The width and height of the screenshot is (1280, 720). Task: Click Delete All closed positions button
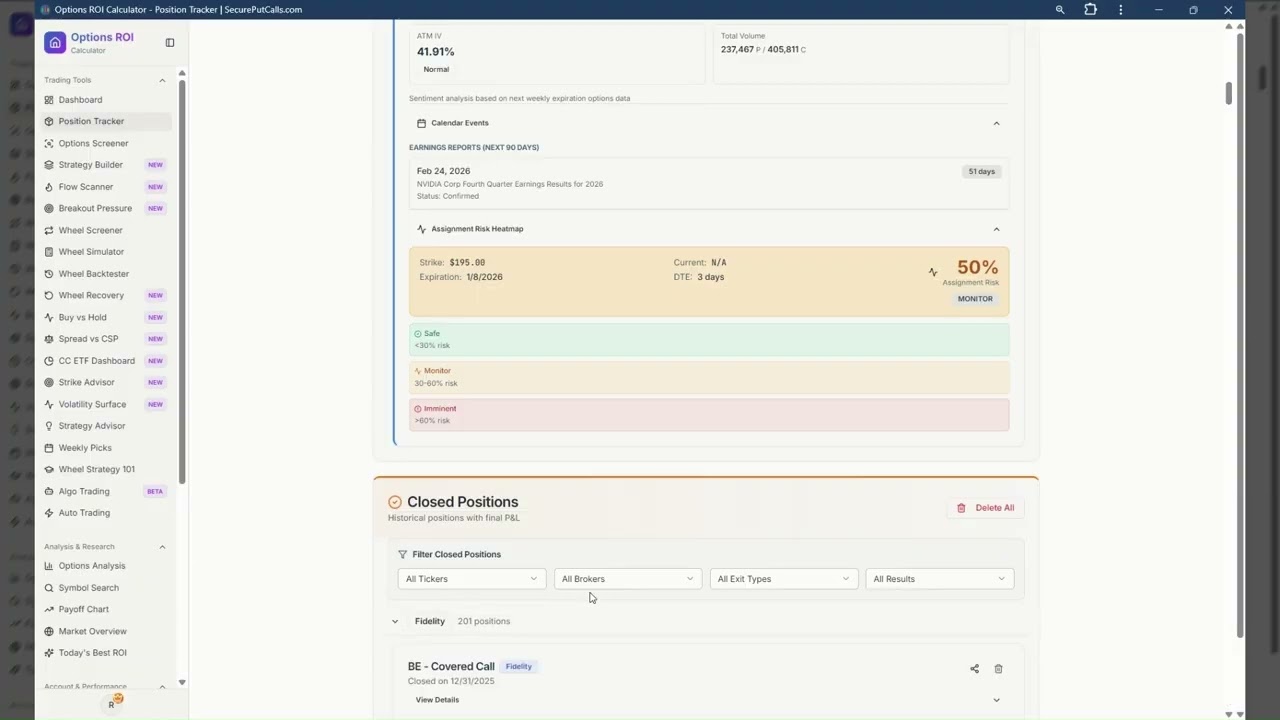pos(985,508)
